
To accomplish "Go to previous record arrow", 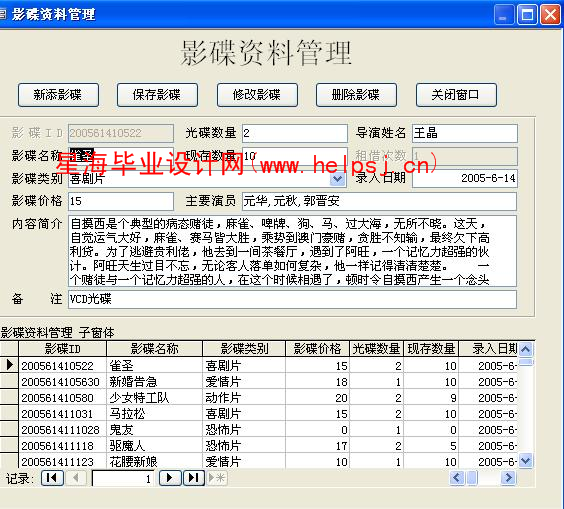I will pos(76,478).
